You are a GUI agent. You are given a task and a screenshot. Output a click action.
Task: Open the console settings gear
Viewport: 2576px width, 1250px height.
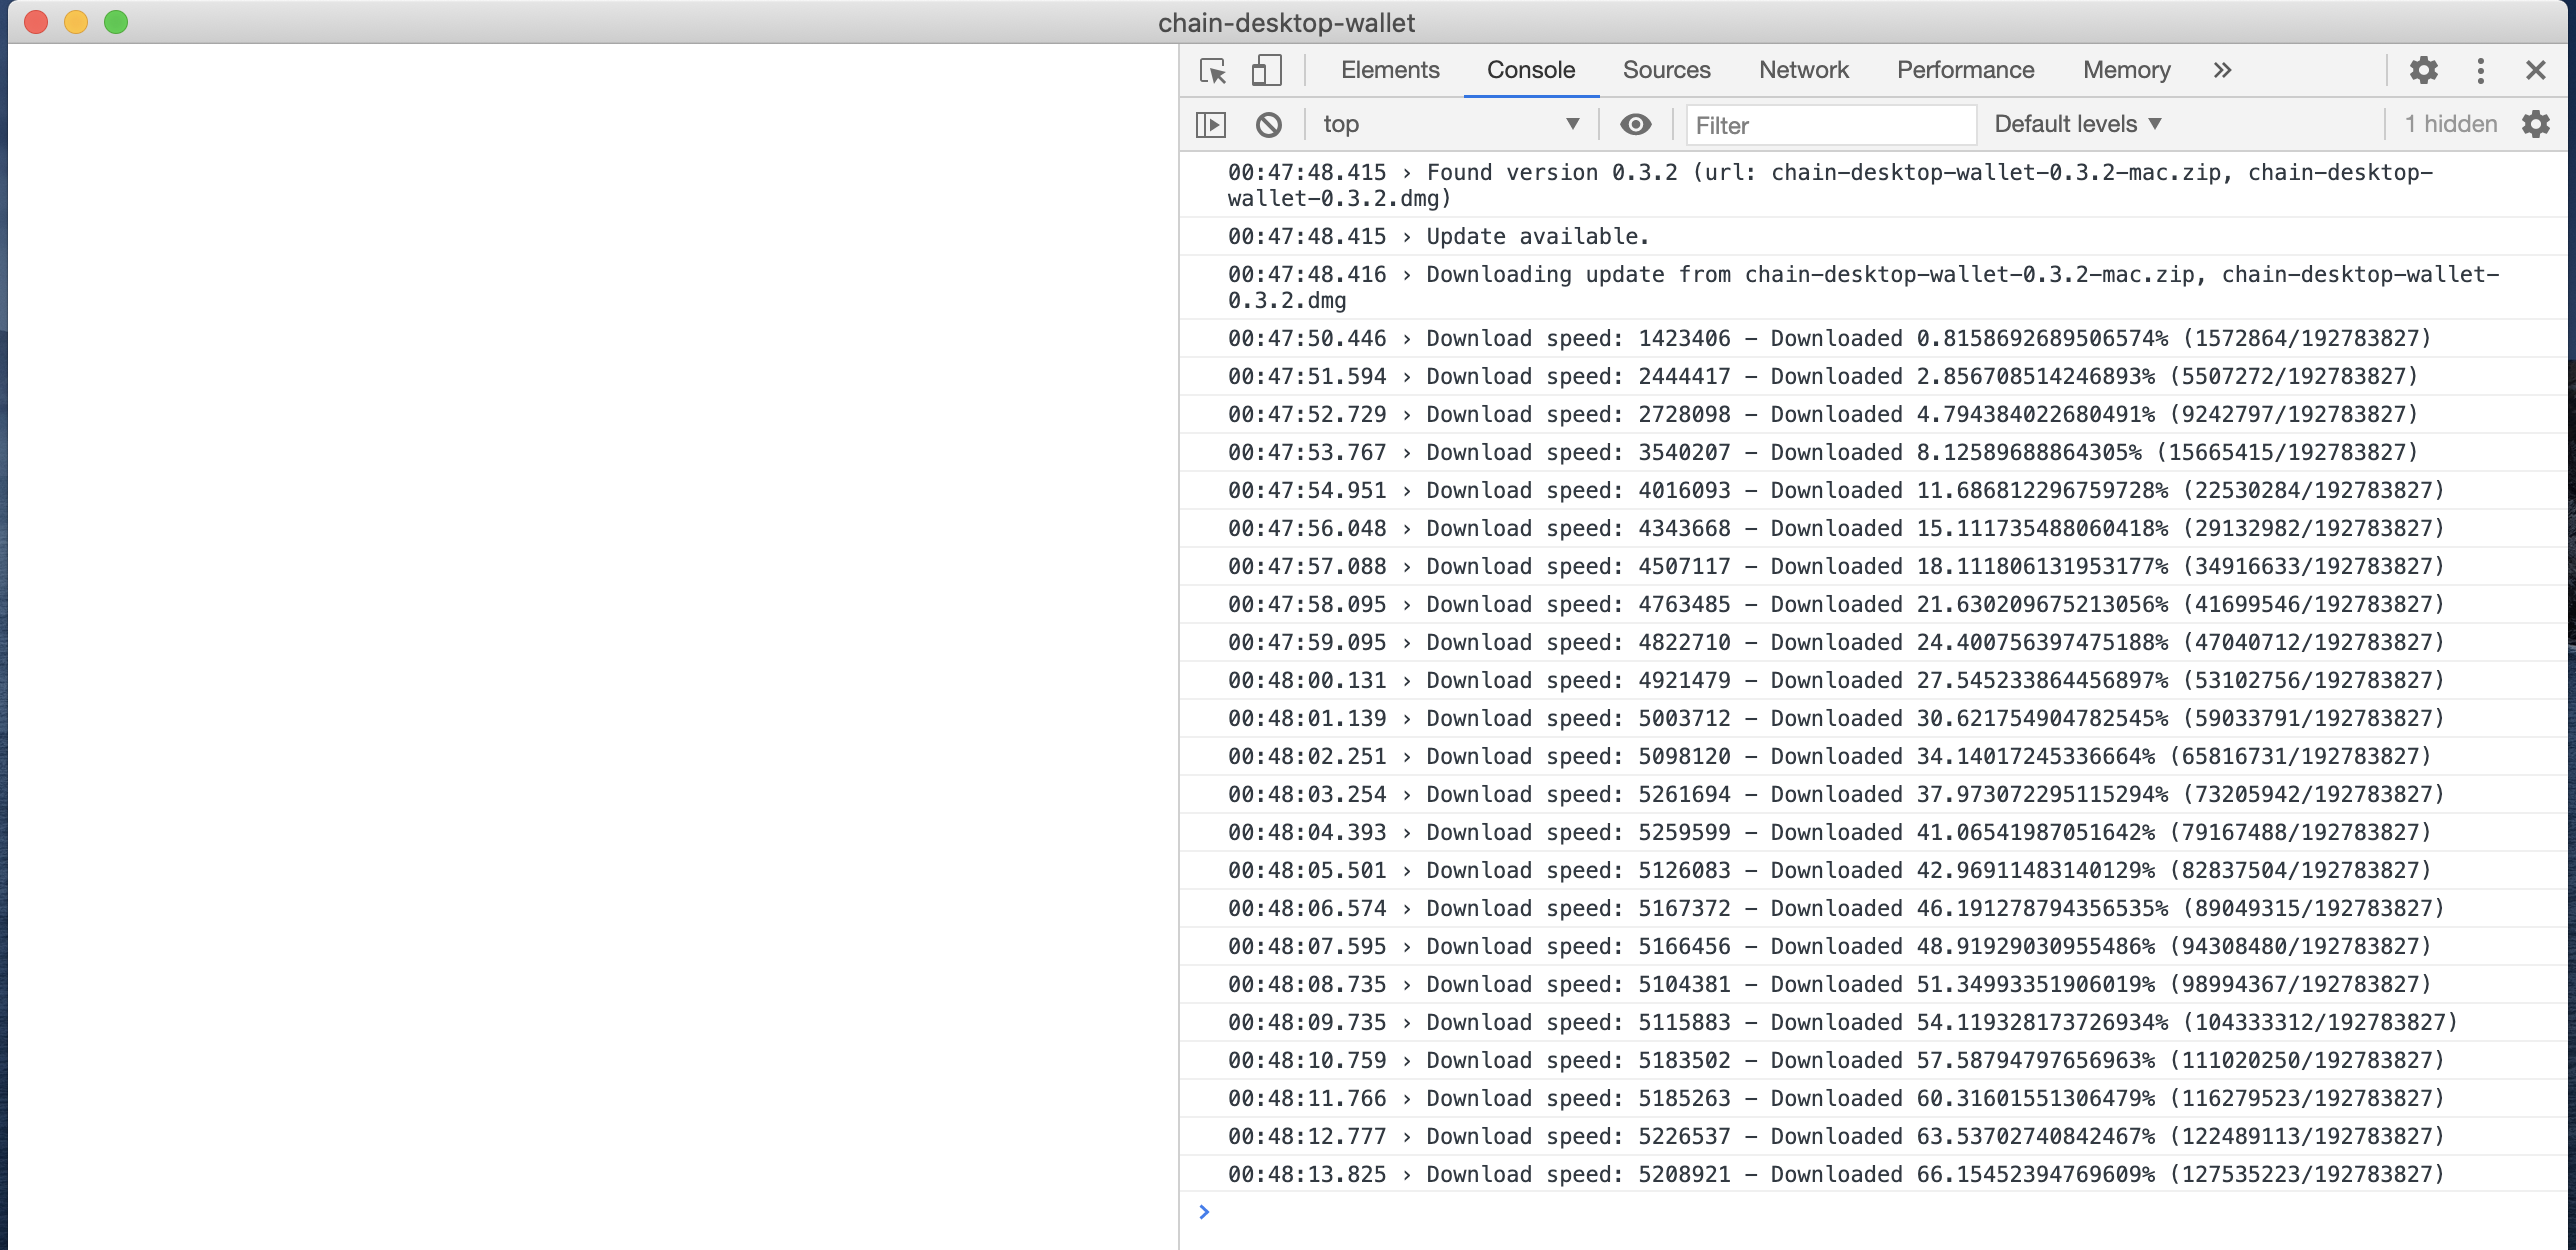pyautogui.click(x=2538, y=124)
